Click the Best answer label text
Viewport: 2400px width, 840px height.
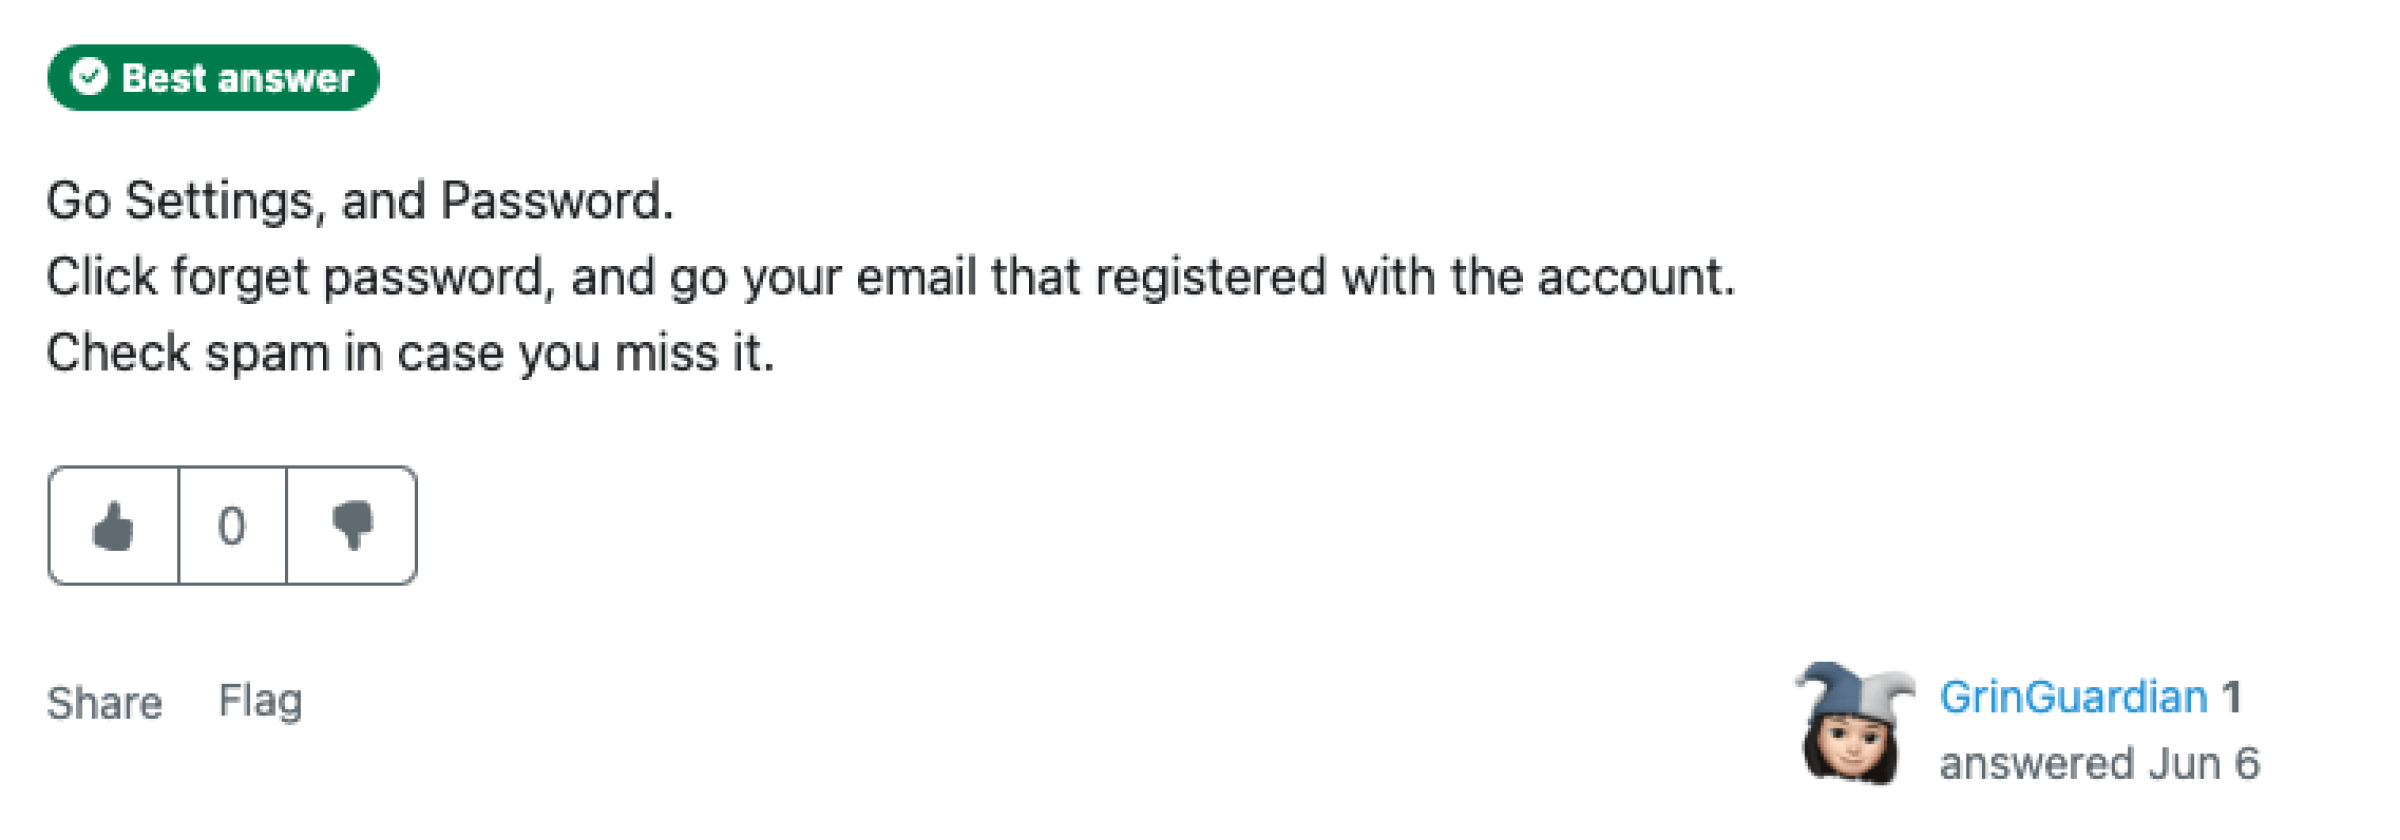click(238, 78)
